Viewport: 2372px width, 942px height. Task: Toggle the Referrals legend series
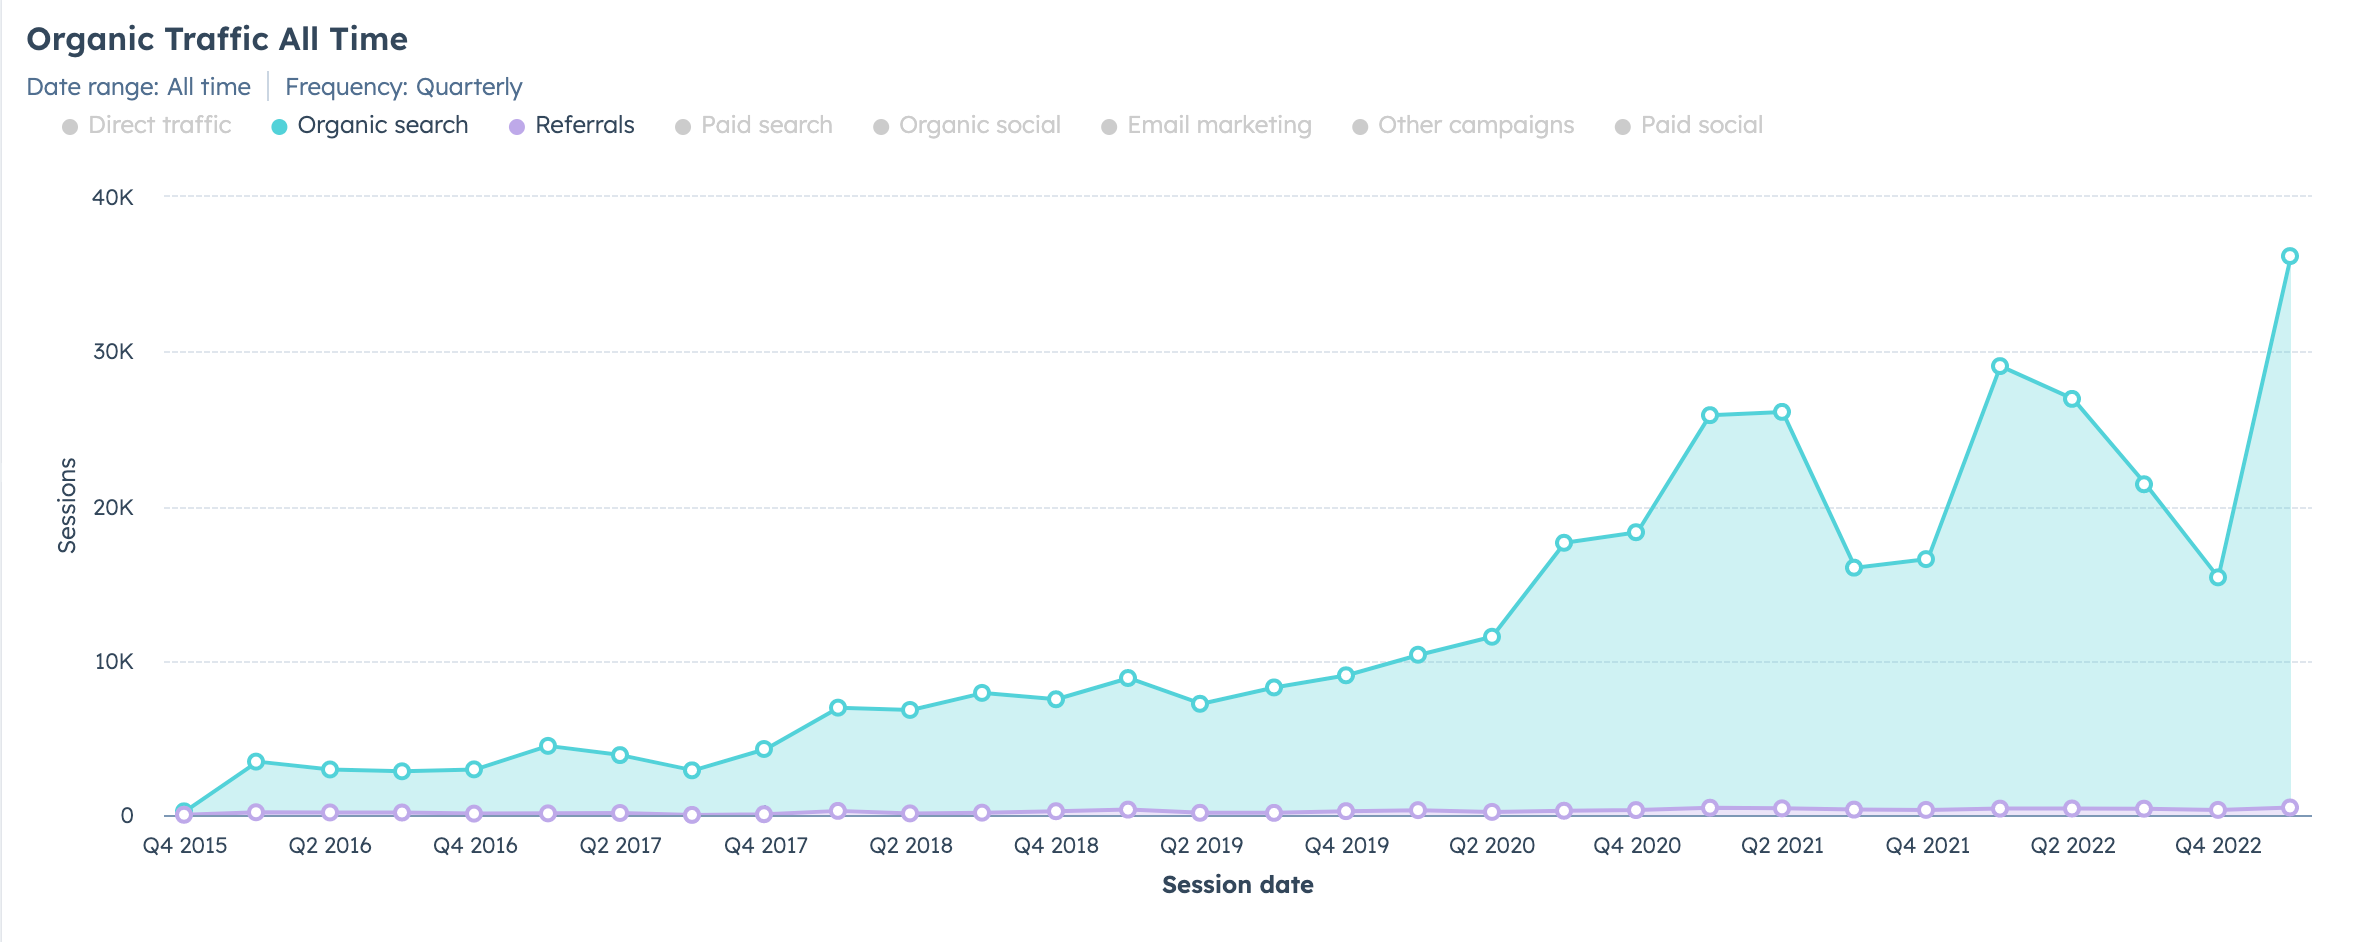(x=572, y=126)
